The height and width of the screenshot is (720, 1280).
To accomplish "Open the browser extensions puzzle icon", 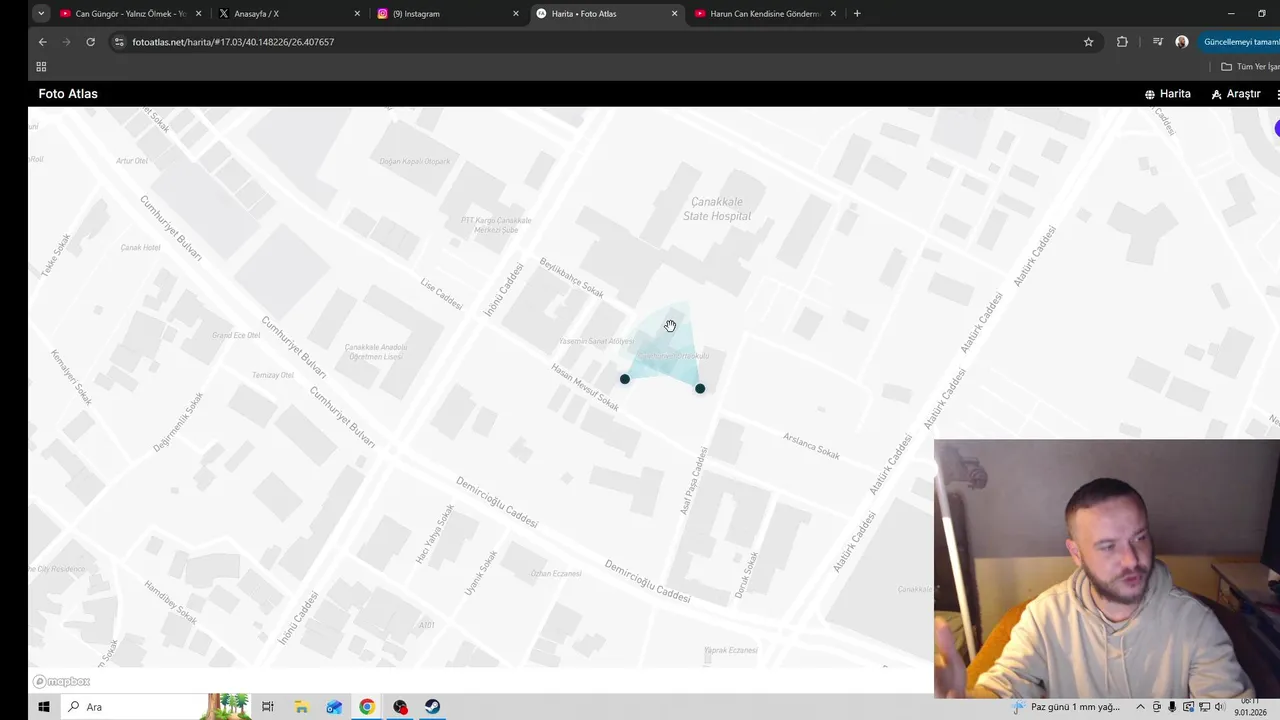I will point(1122,42).
